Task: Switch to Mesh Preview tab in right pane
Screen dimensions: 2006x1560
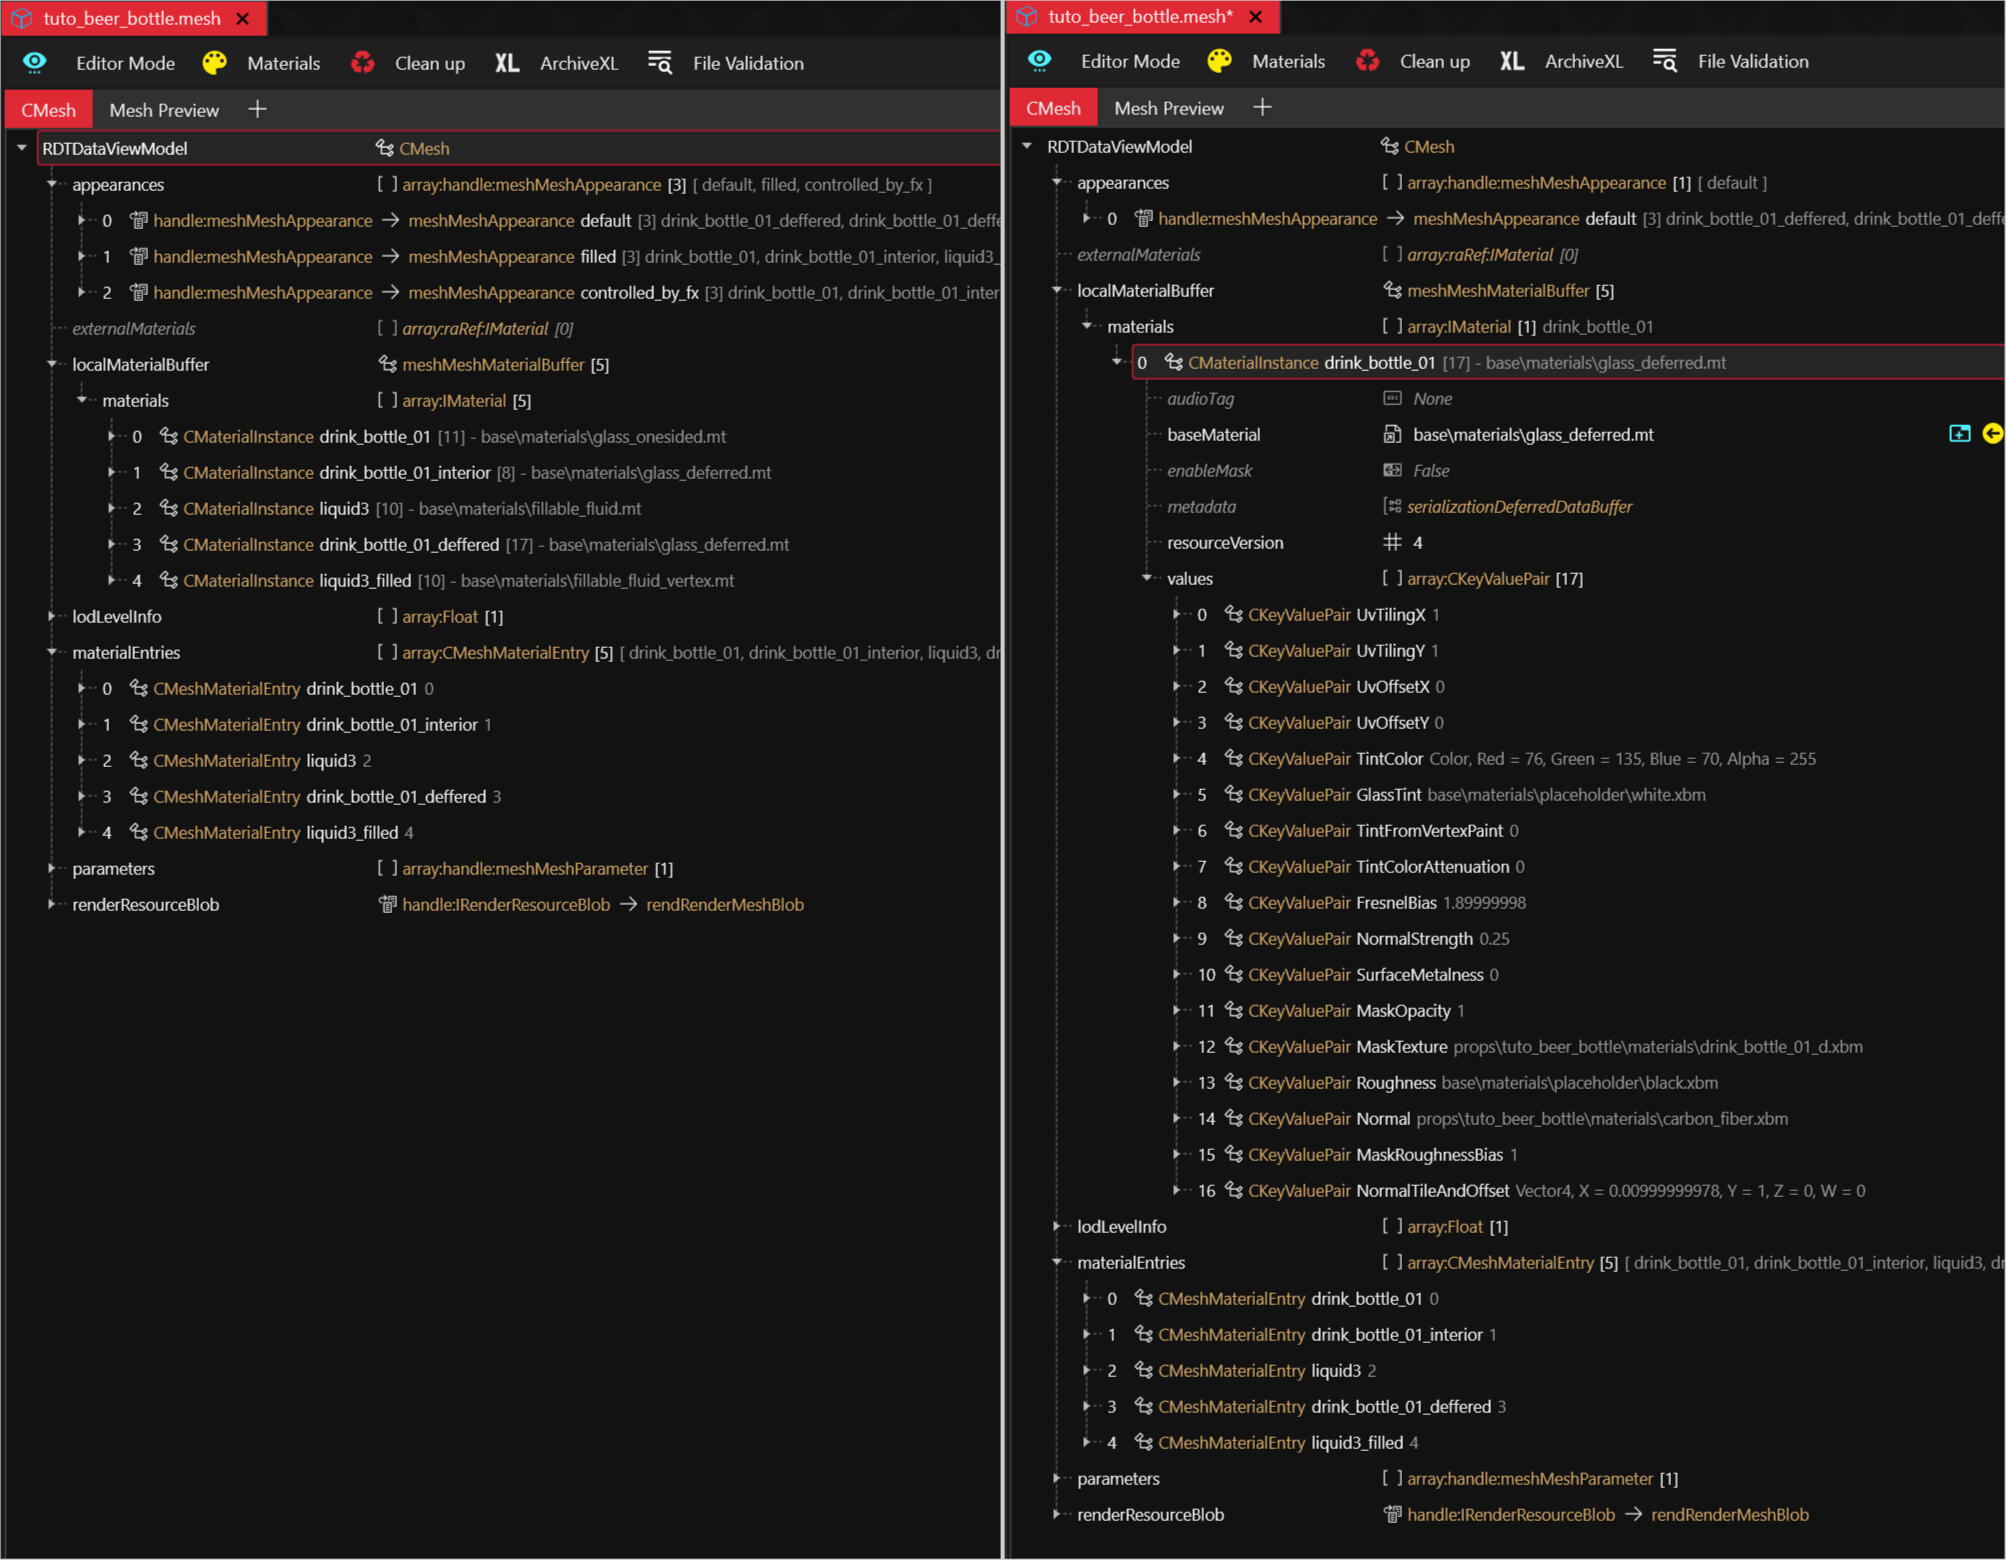Action: (x=1168, y=108)
